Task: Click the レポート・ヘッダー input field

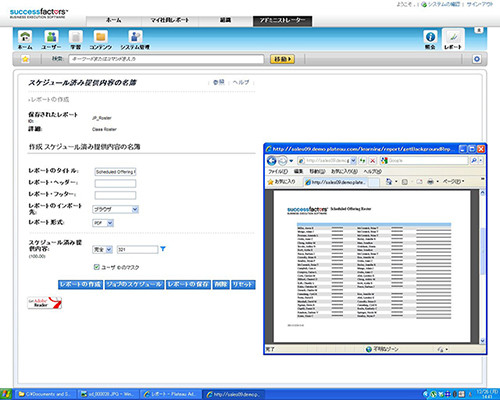Action: point(115,183)
